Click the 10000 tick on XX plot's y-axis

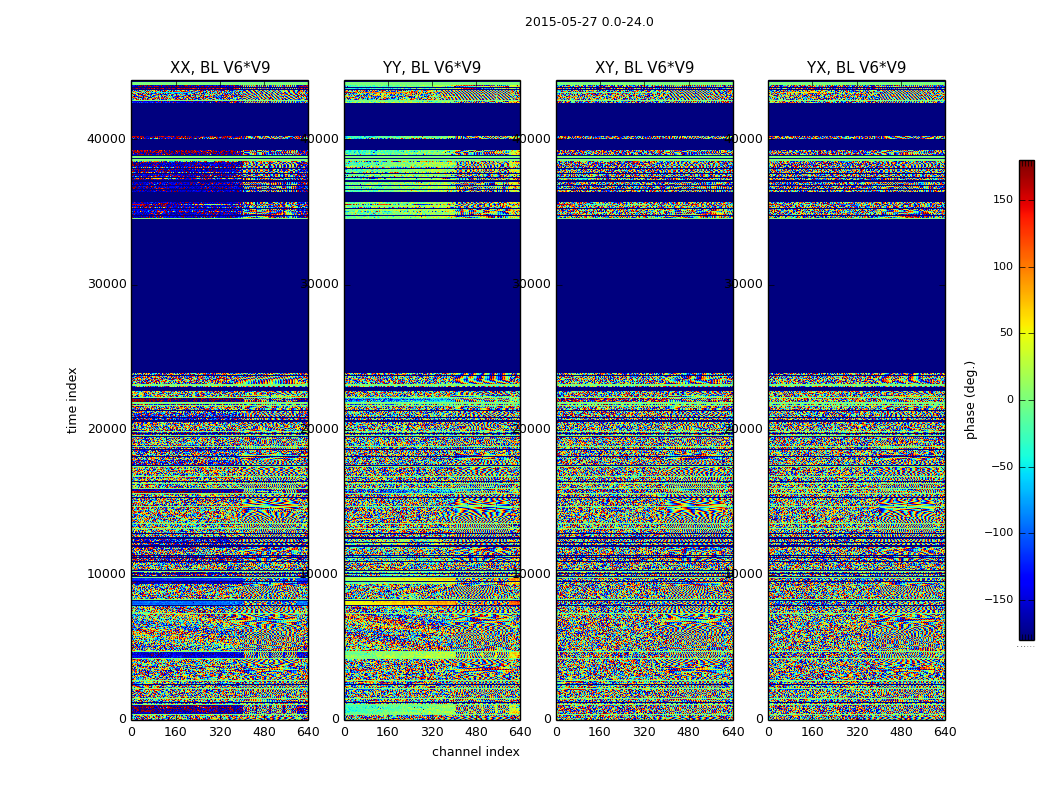107,573
